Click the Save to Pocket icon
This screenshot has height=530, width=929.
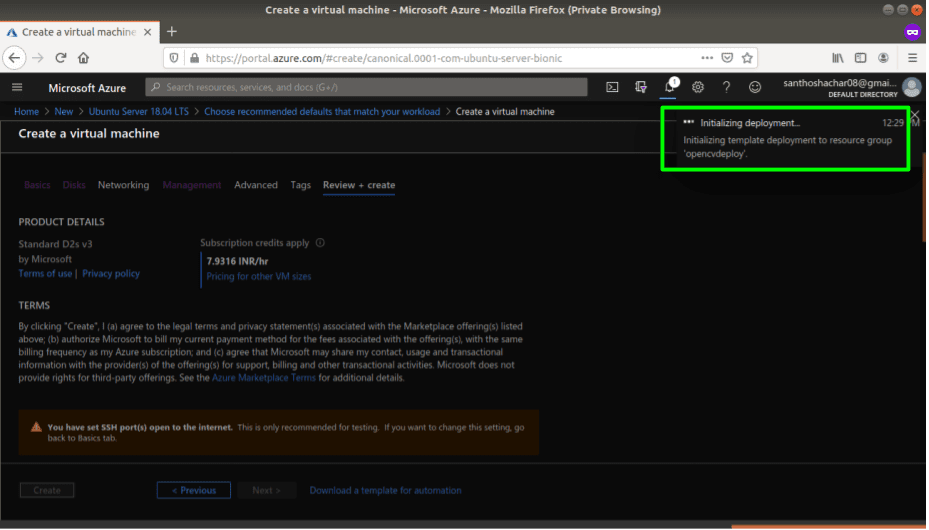pyautogui.click(x=727, y=58)
